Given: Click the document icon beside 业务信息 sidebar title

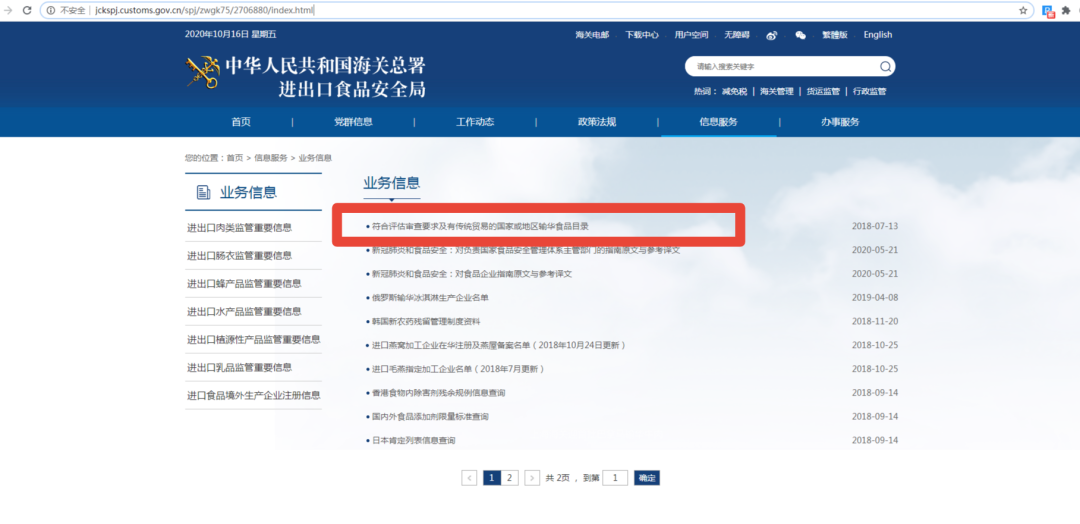Looking at the screenshot, I should pos(203,192).
